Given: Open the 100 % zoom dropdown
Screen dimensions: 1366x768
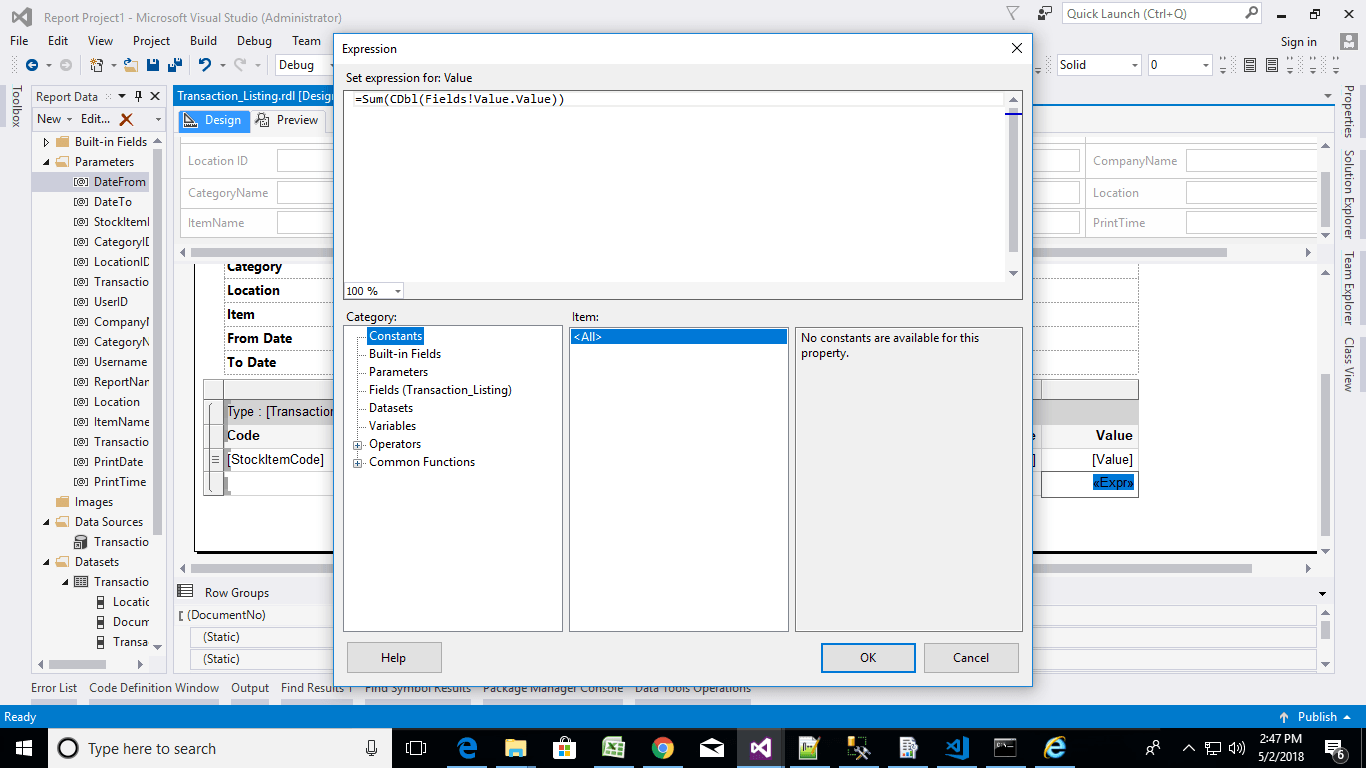Looking at the screenshot, I should point(398,291).
